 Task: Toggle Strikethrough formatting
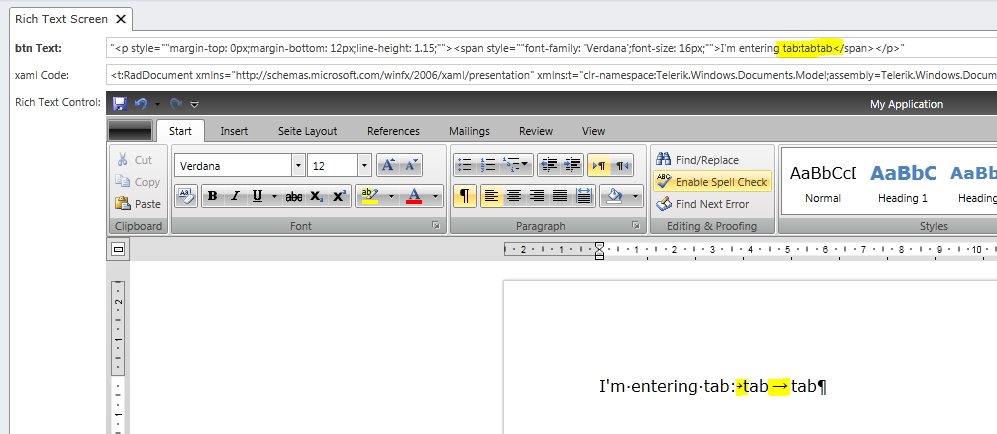click(x=294, y=196)
